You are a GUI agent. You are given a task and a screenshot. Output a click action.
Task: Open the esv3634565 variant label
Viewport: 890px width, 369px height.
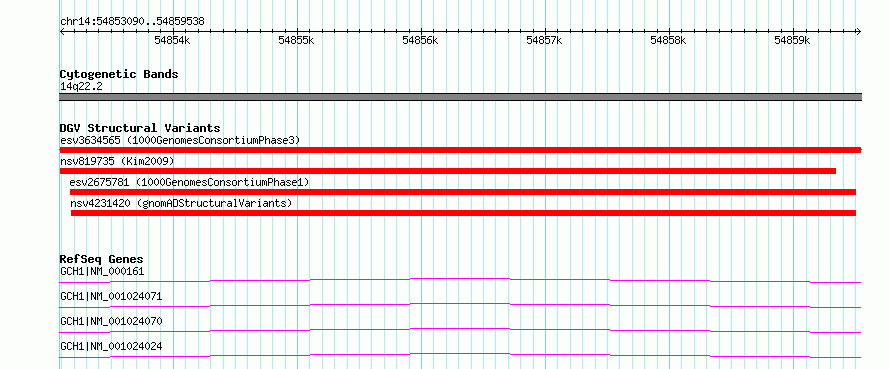coord(180,140)
